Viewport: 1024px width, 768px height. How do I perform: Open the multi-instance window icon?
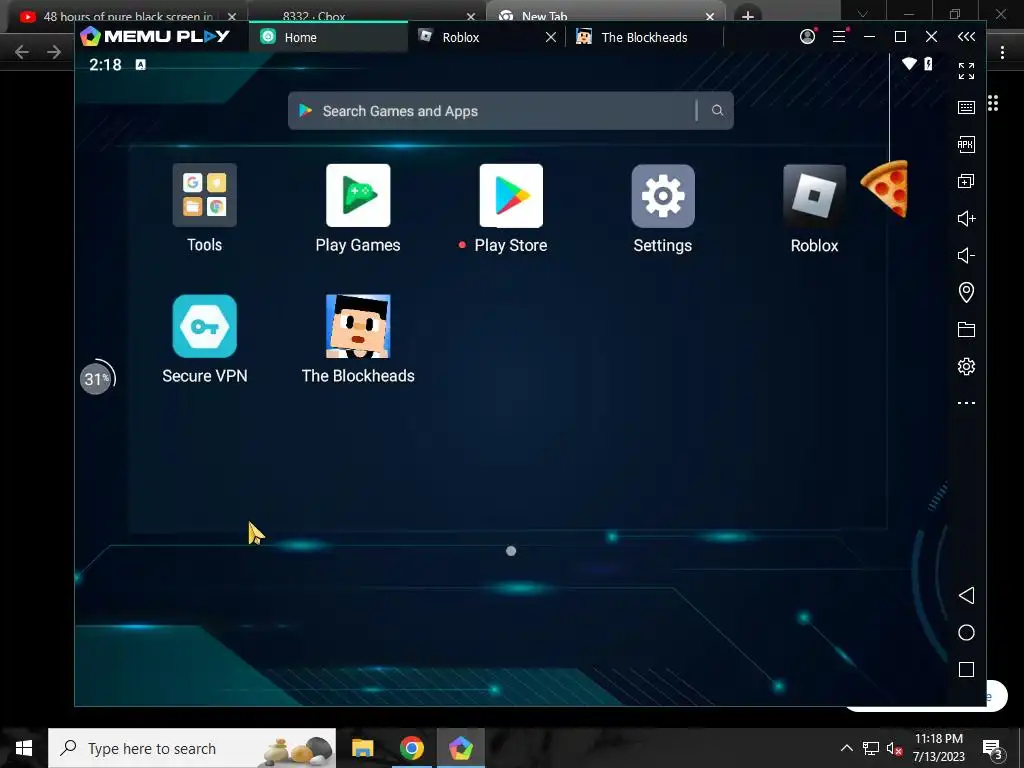(x=967, y=181)
